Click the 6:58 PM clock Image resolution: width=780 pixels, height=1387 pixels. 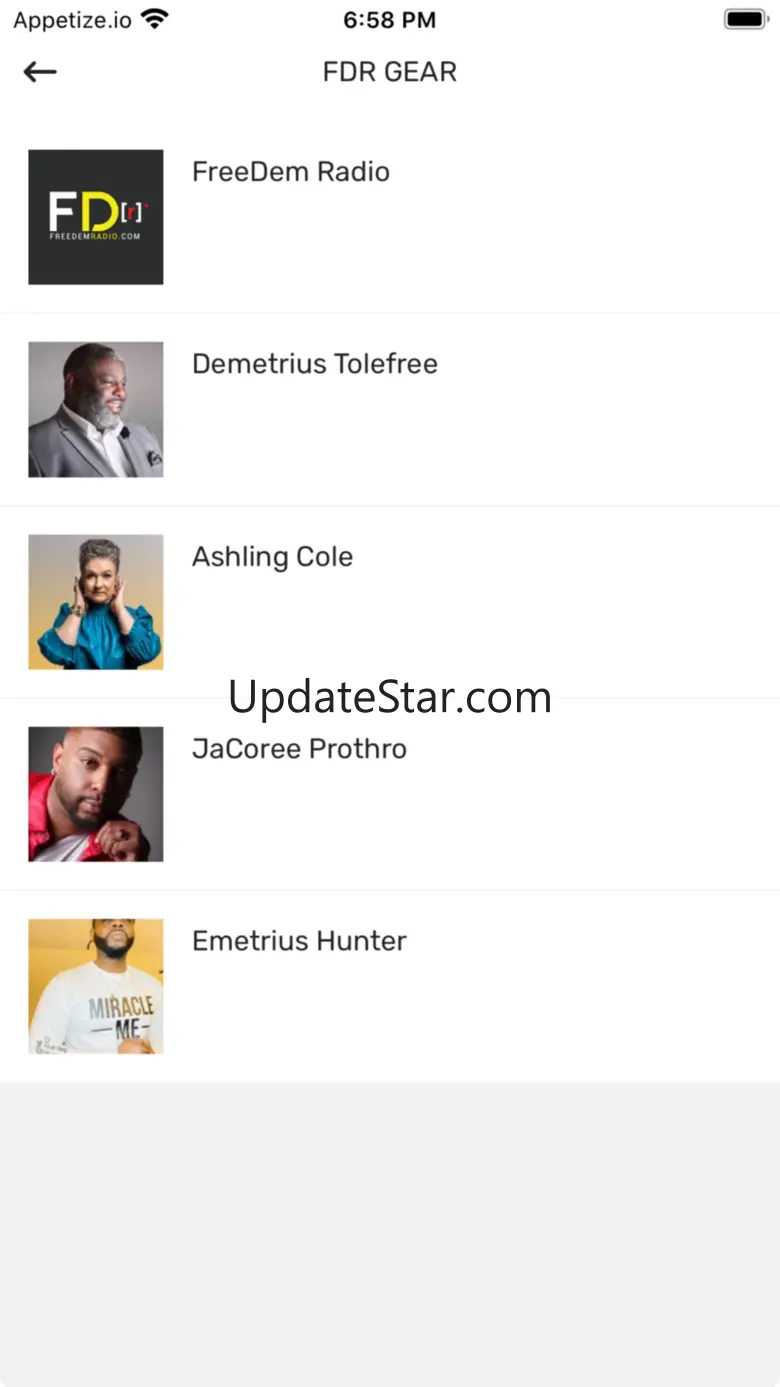pos(389,19)
